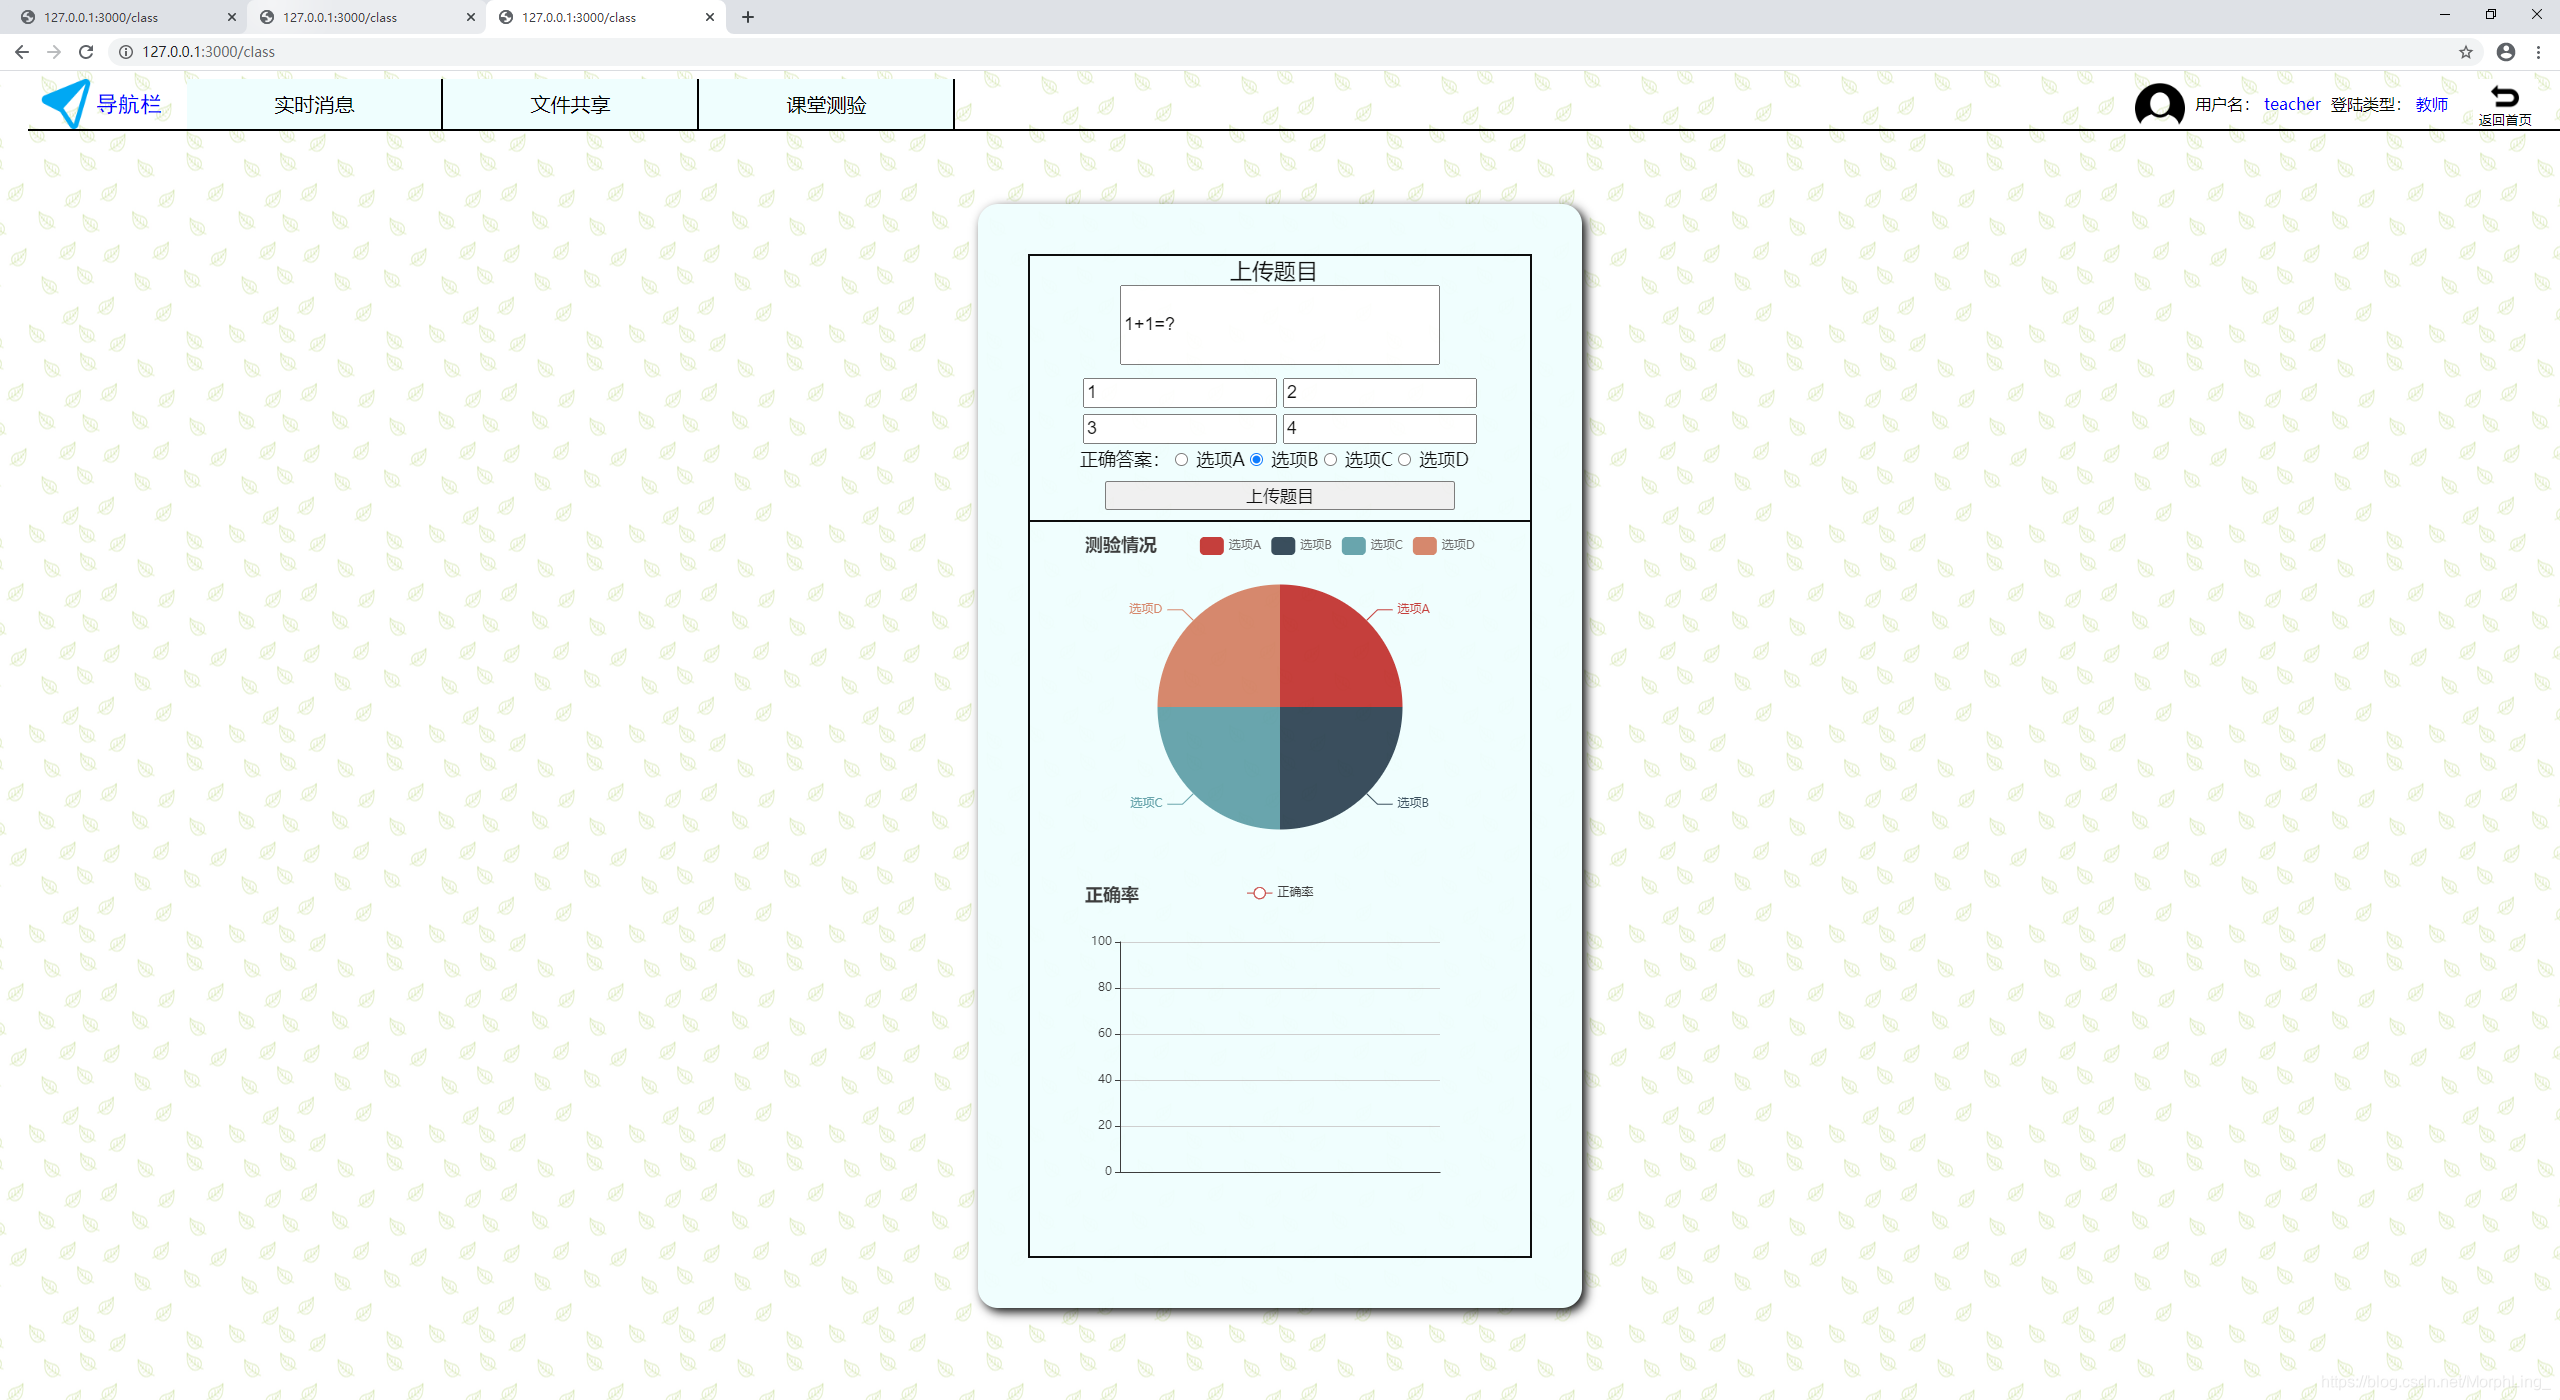Open Chrome three-dot menu
Viewport: 2560px width, 1400px height.
[2538, 52]
